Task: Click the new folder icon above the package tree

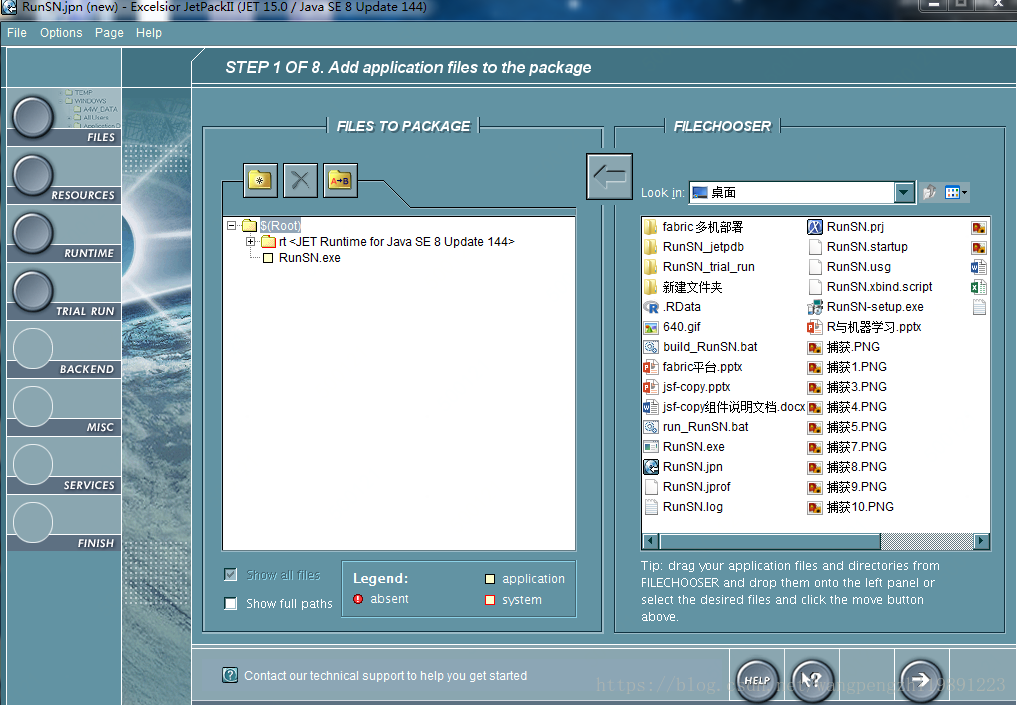Action: click(261, 180)
